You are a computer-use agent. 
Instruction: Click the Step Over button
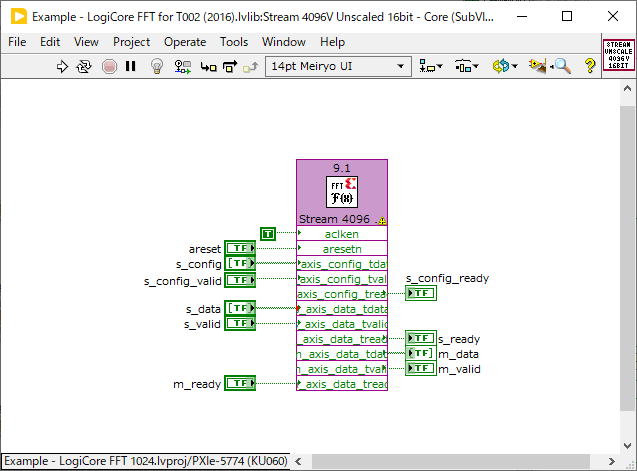[x=230, y=66]
